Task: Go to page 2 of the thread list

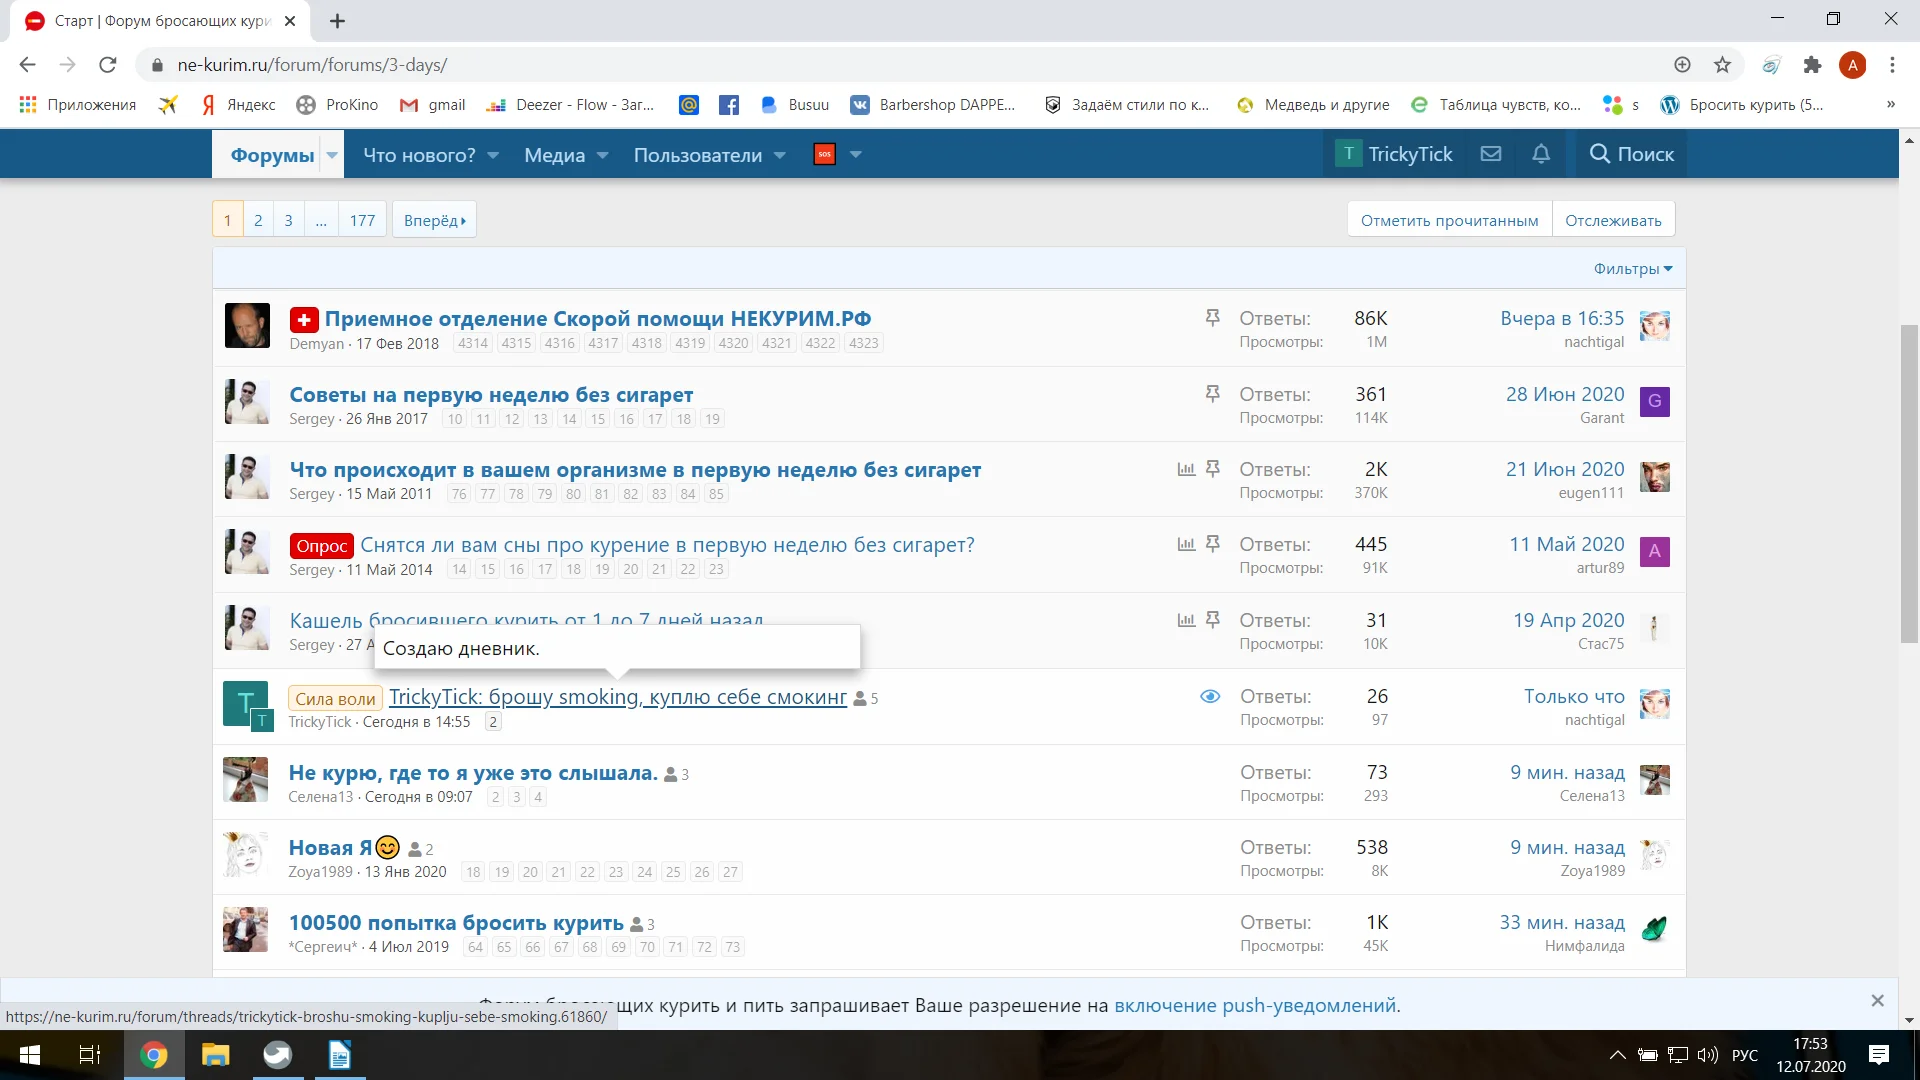Action: coord(258,220)
